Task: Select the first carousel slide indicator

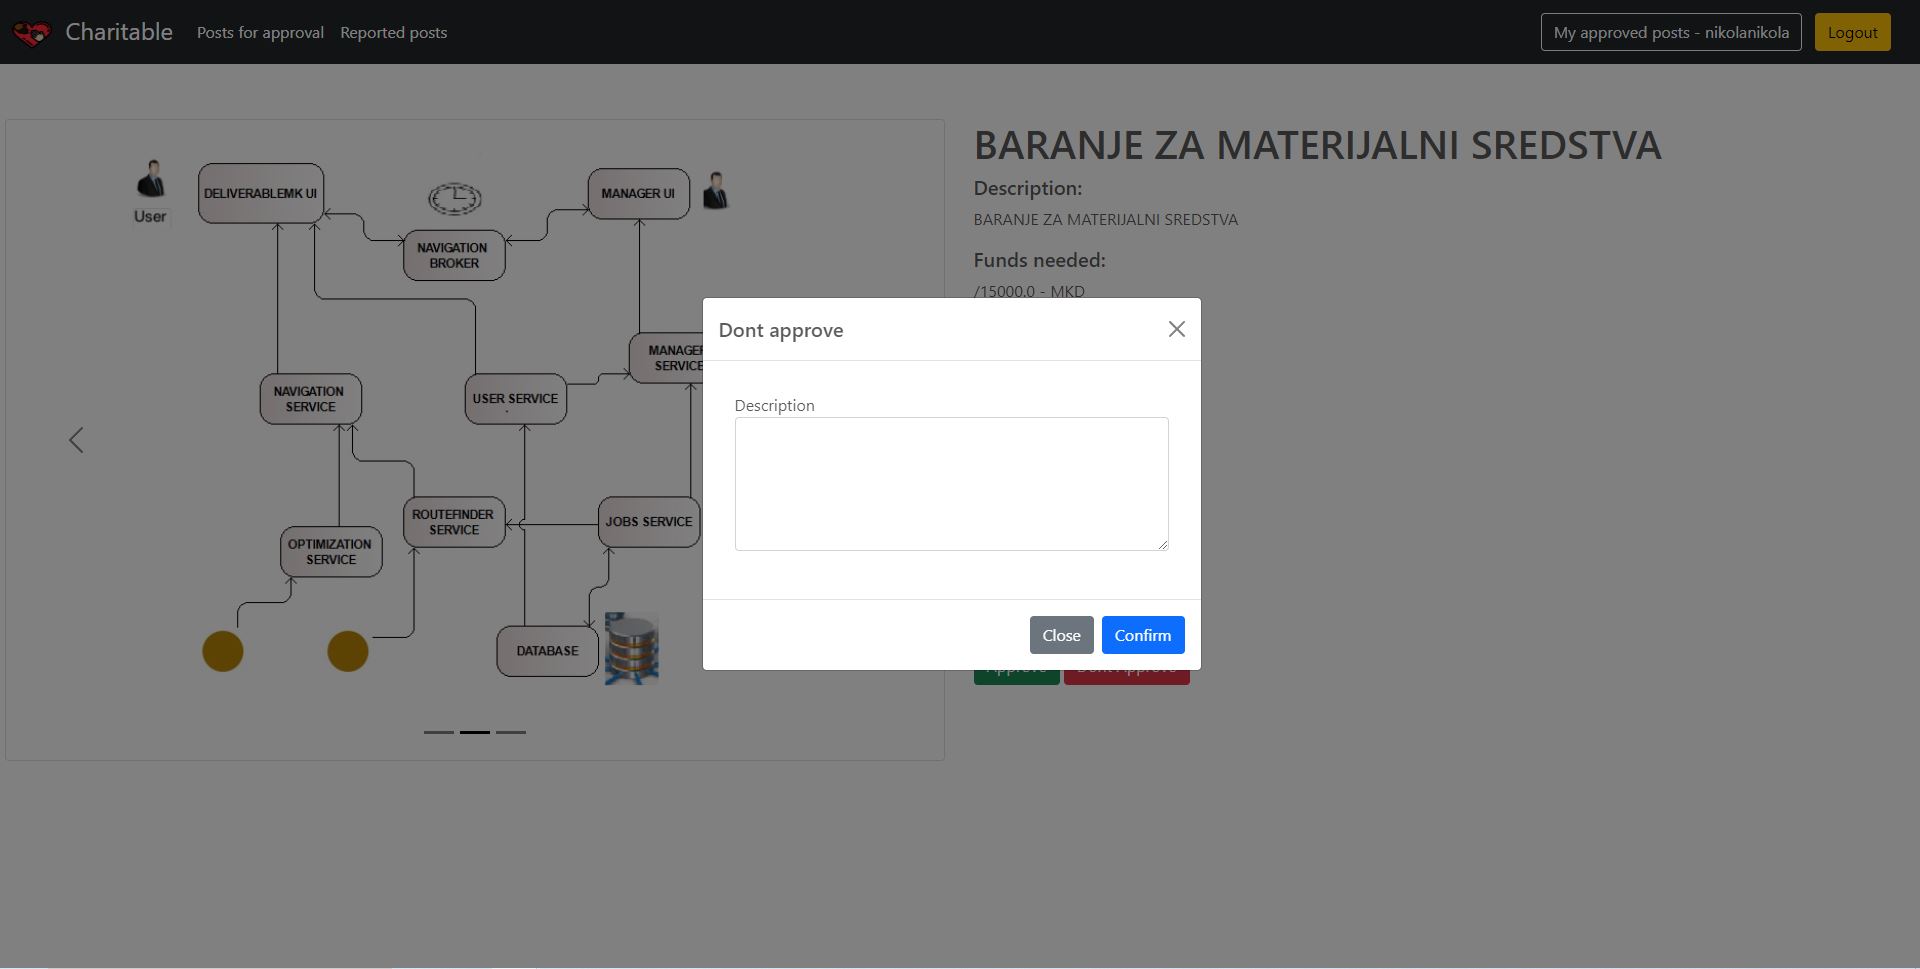Action: 439,732
